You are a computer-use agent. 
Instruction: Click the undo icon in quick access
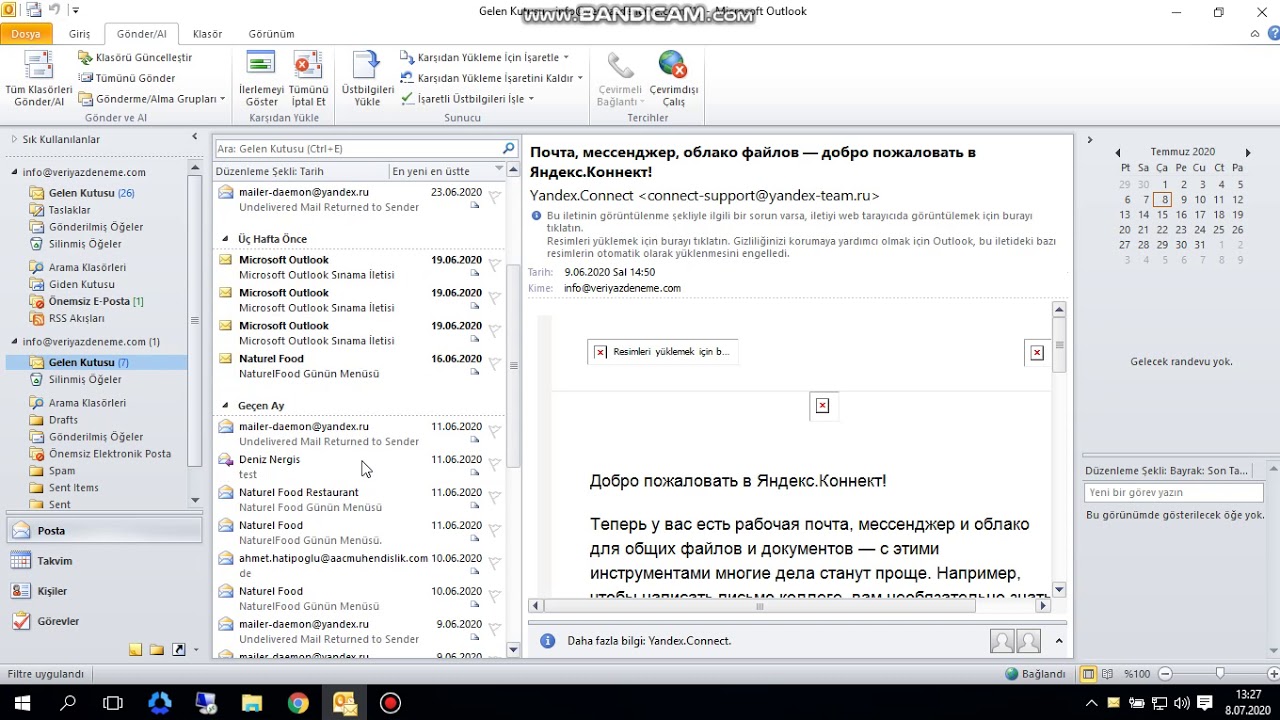54,11
